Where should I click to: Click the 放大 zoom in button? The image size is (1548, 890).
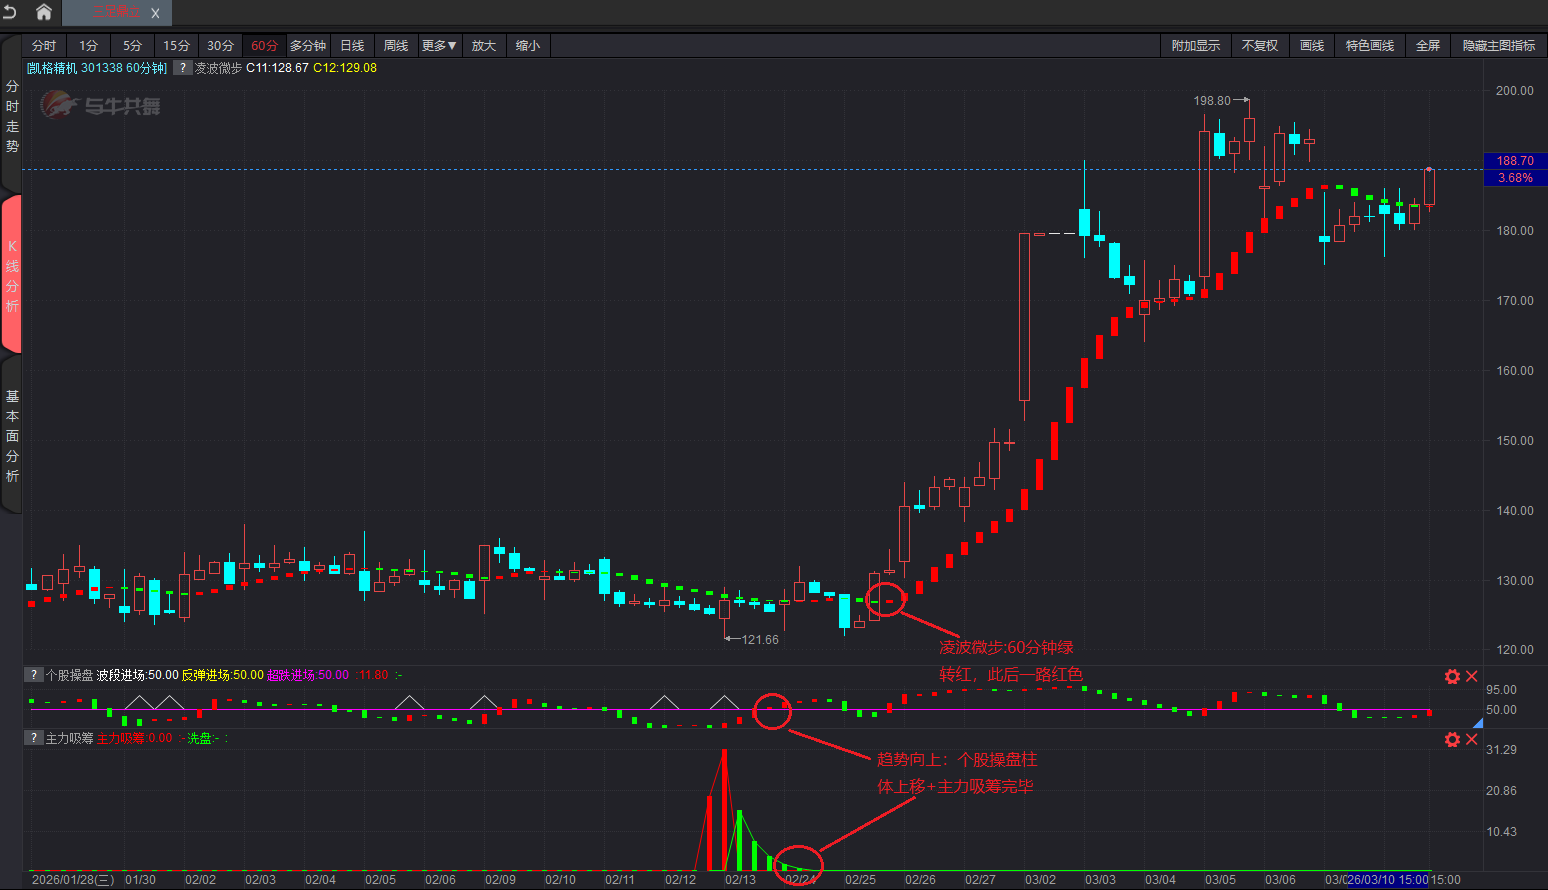(x=484, y=46)
